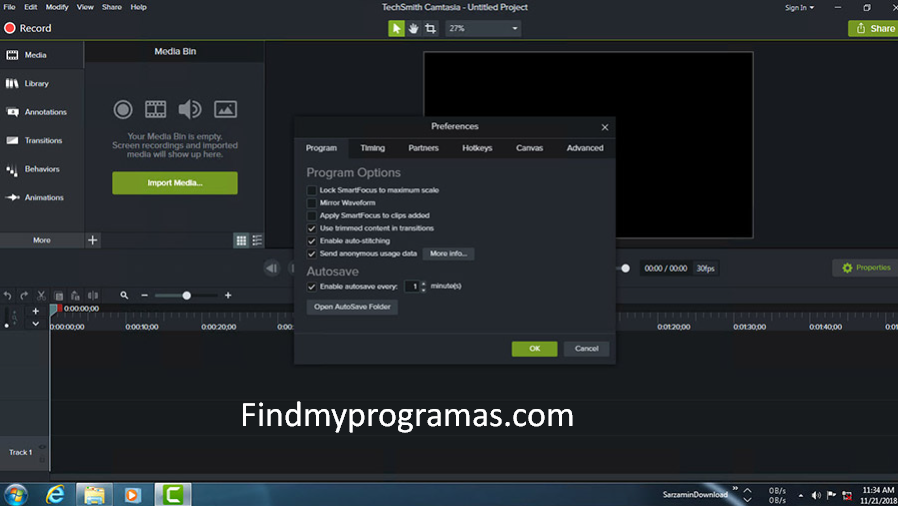The image size is (898, 506).
Task: Click the previous frame playback button
Action: pyautogui.click(x=272, y=268)
